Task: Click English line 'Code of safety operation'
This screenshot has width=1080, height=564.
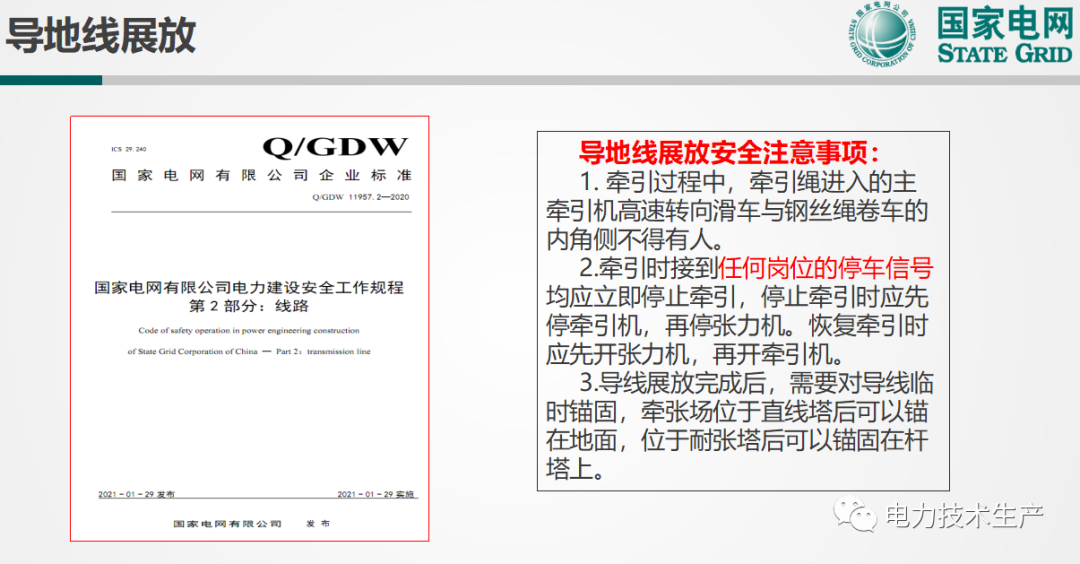Action: (249, 331)
